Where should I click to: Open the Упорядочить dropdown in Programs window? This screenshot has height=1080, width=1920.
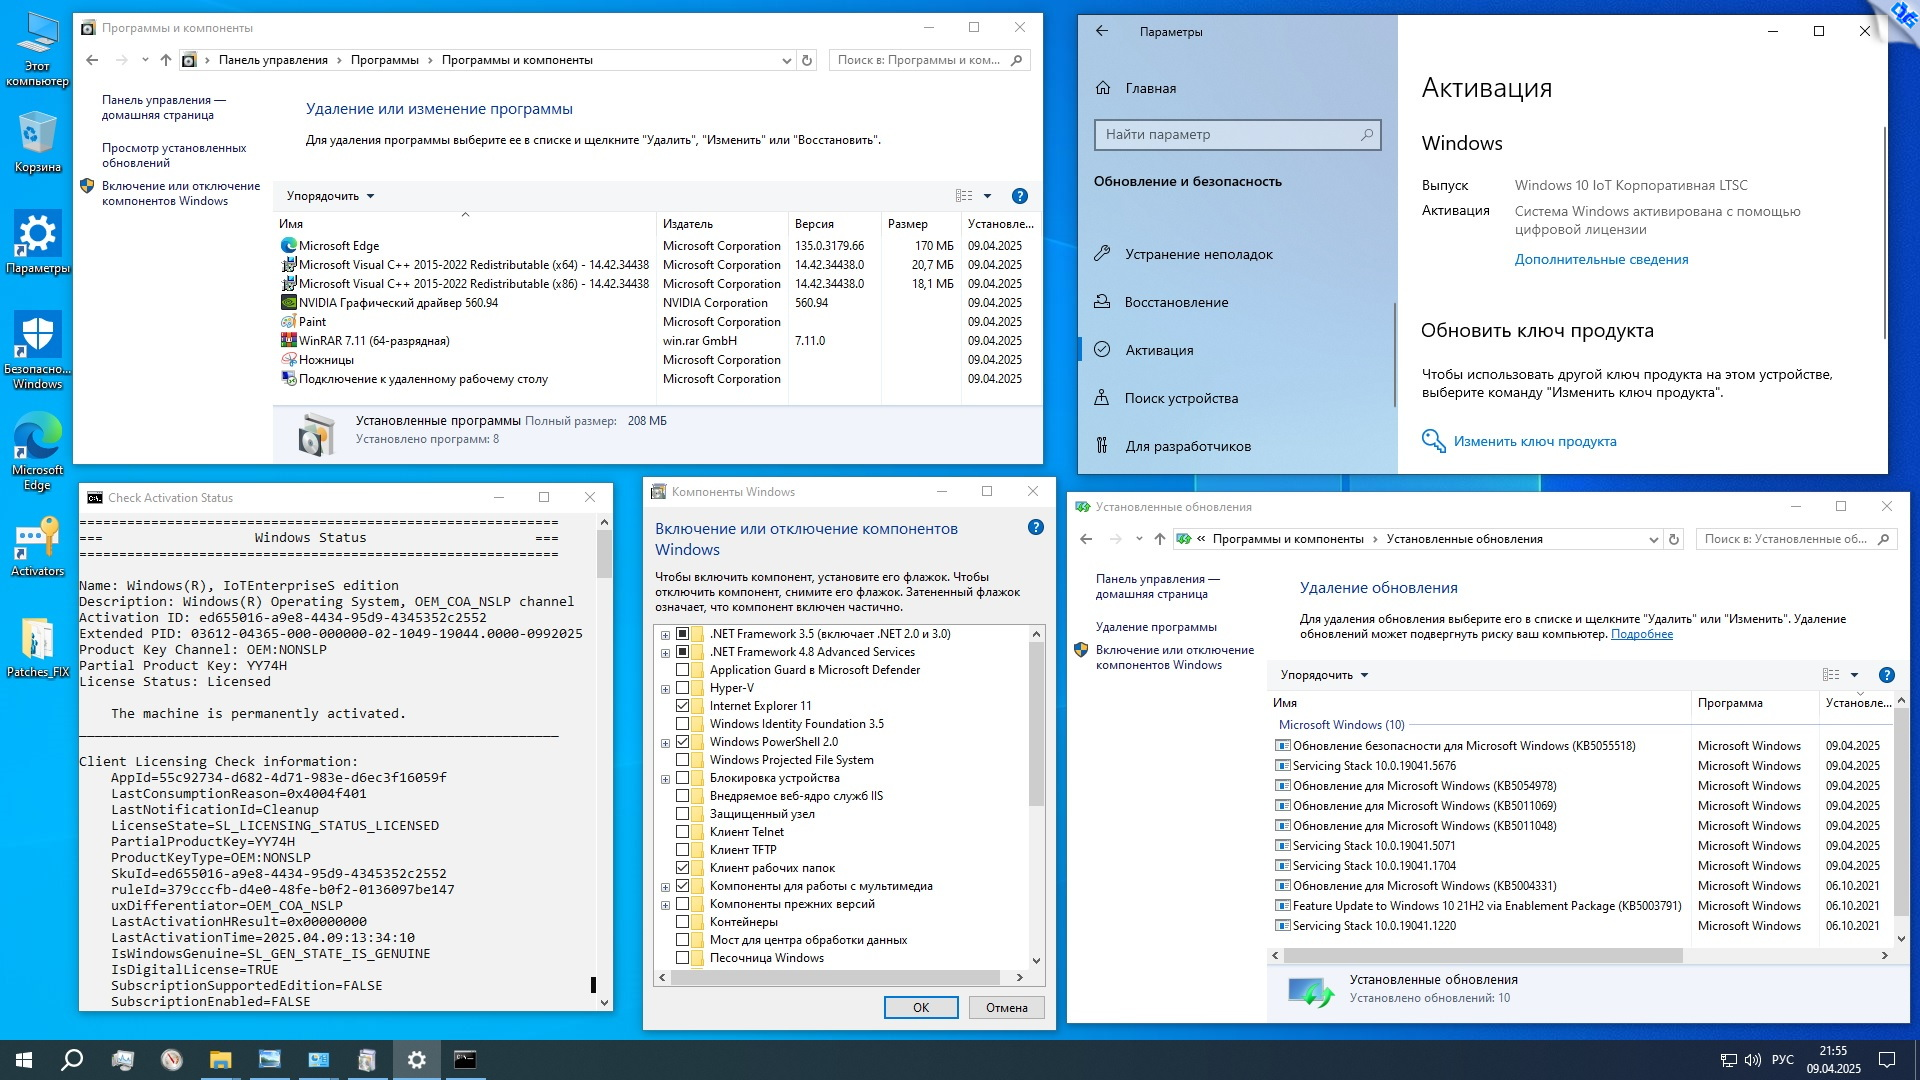[x=330, y=196]
